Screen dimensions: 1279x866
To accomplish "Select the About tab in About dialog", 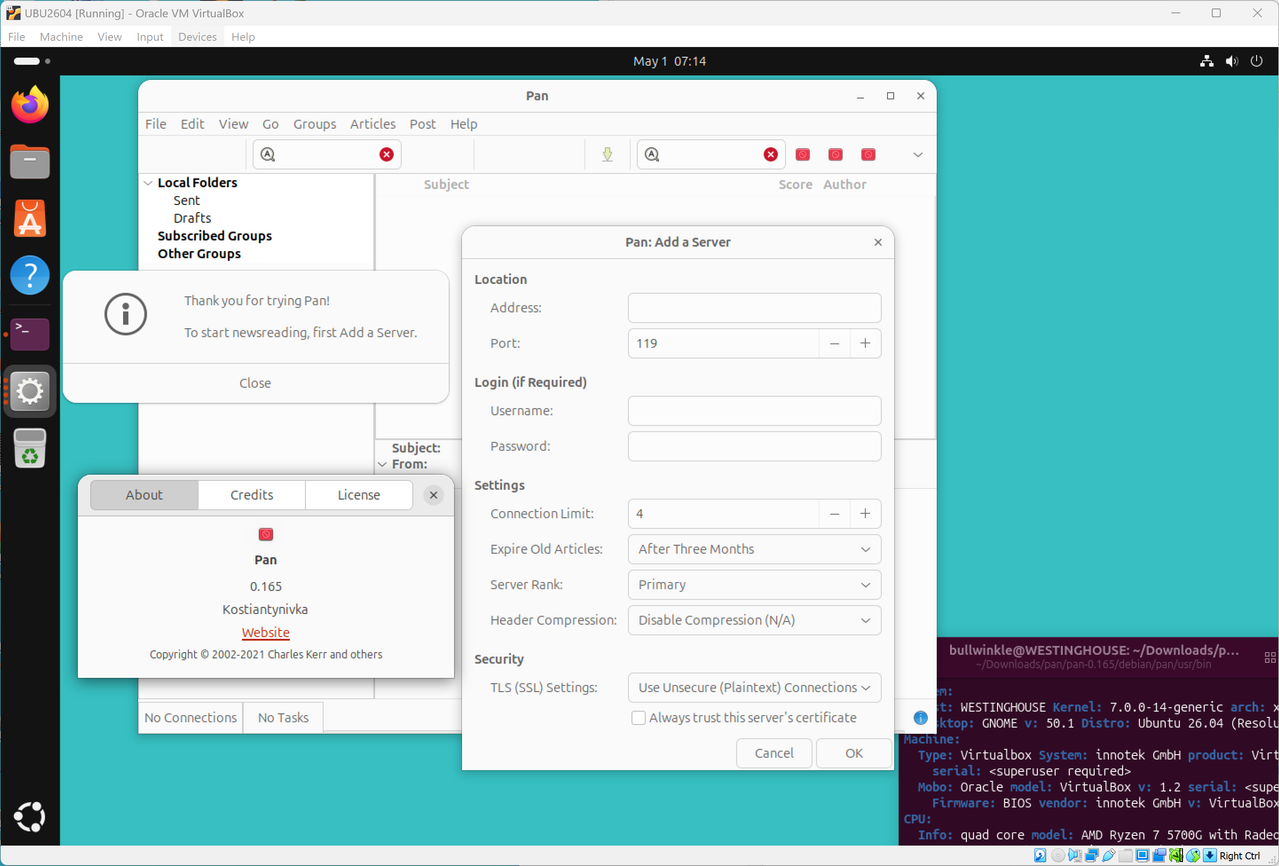I will [144, 495].
